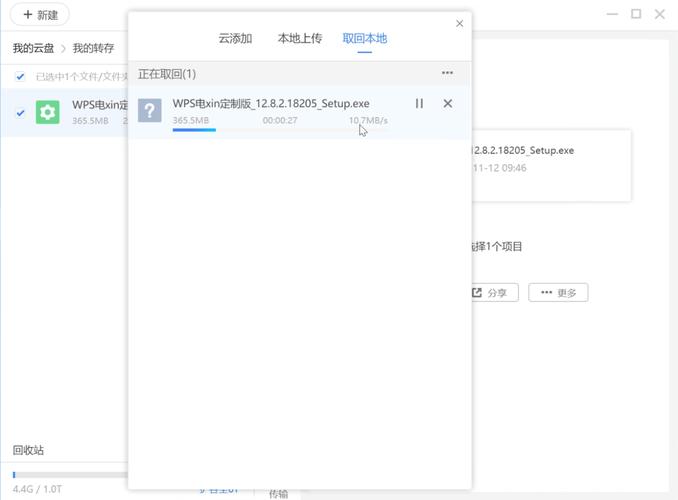Open 我的转存 breadcrumb folder

pos(93,48)
